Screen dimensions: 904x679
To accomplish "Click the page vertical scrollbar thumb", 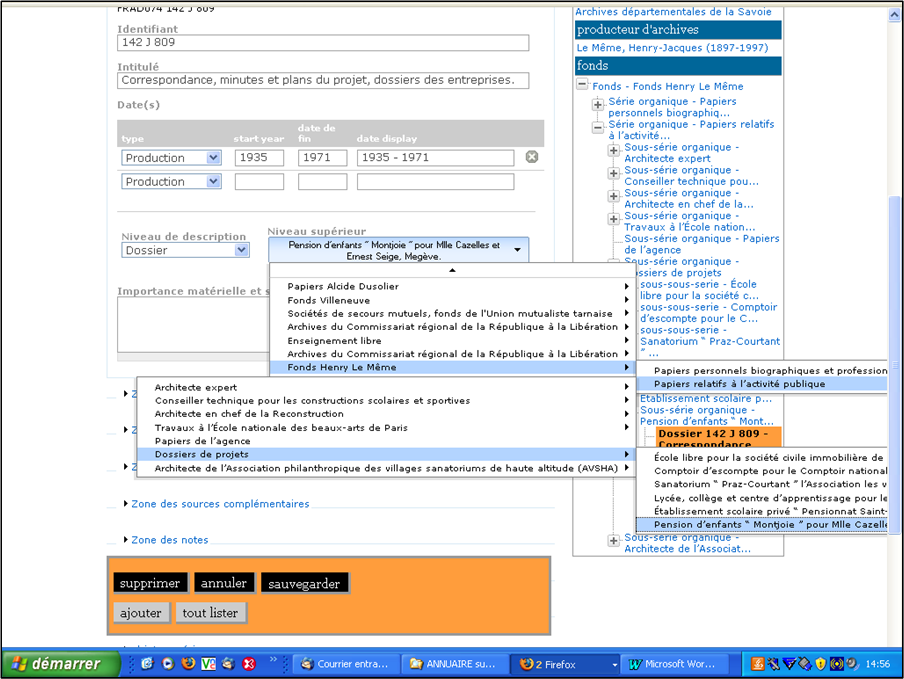I will pos(894,365).
